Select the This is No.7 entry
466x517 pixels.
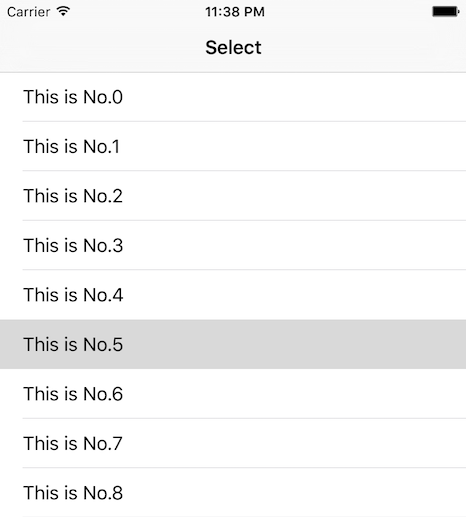pos(233,443)
